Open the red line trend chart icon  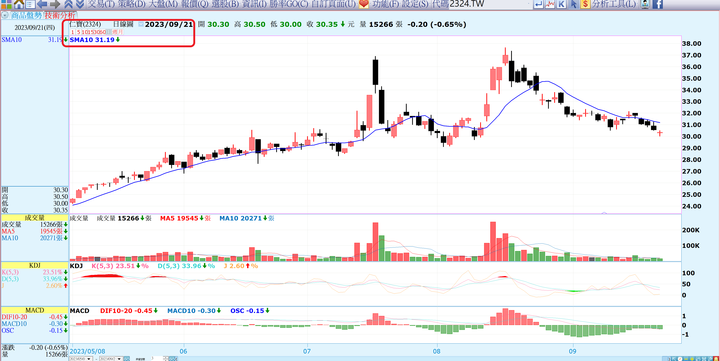pos(550,4)
